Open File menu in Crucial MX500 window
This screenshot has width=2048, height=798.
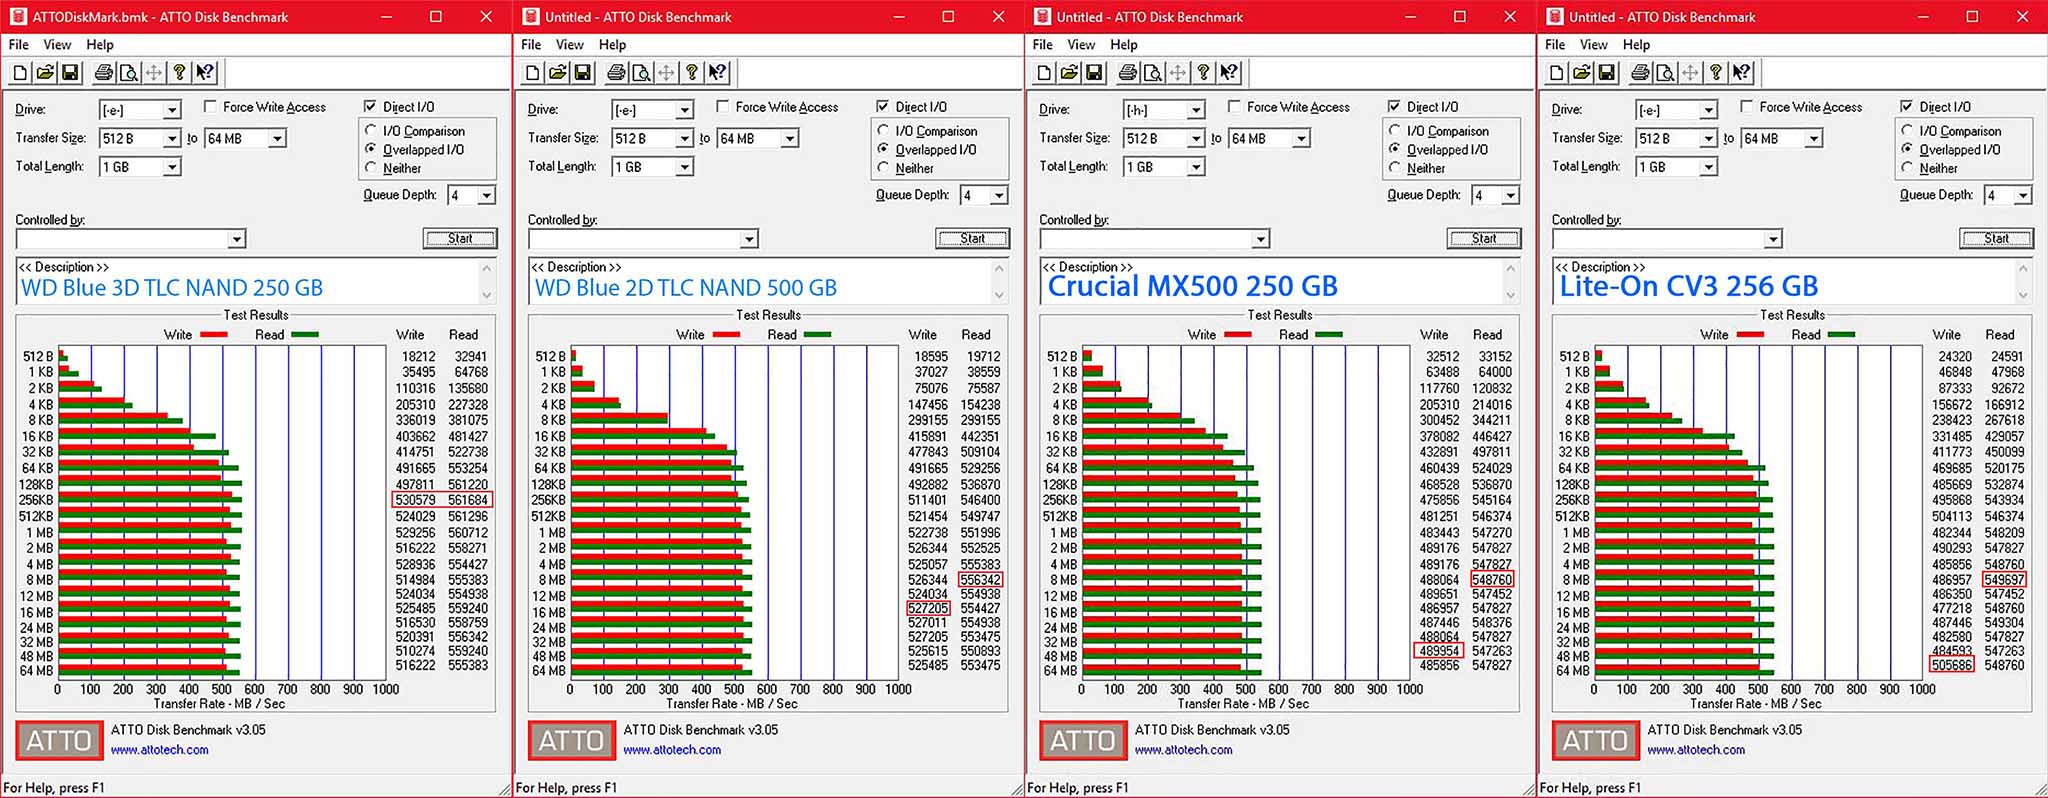[x=1042, y=45]
